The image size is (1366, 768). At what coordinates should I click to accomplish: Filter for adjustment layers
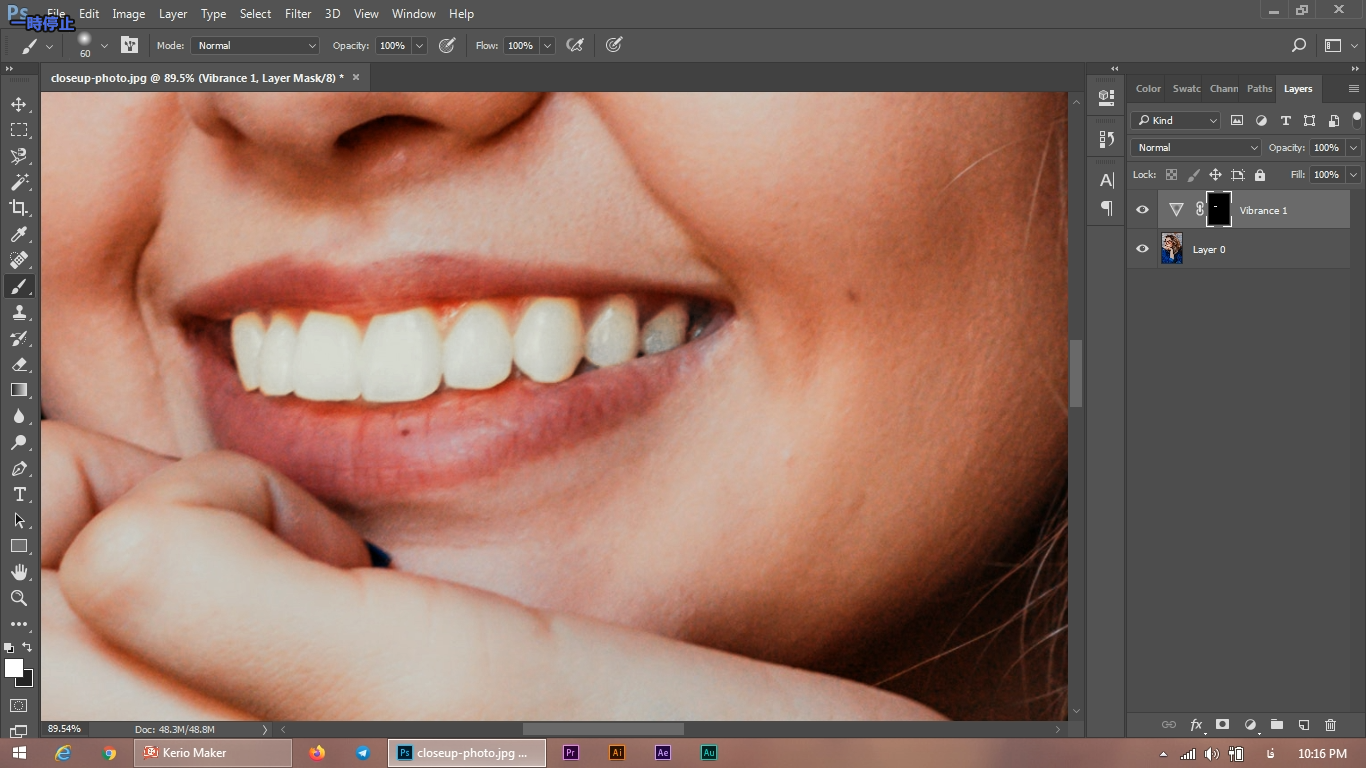pyautogui.click(x=1261, y=120)
